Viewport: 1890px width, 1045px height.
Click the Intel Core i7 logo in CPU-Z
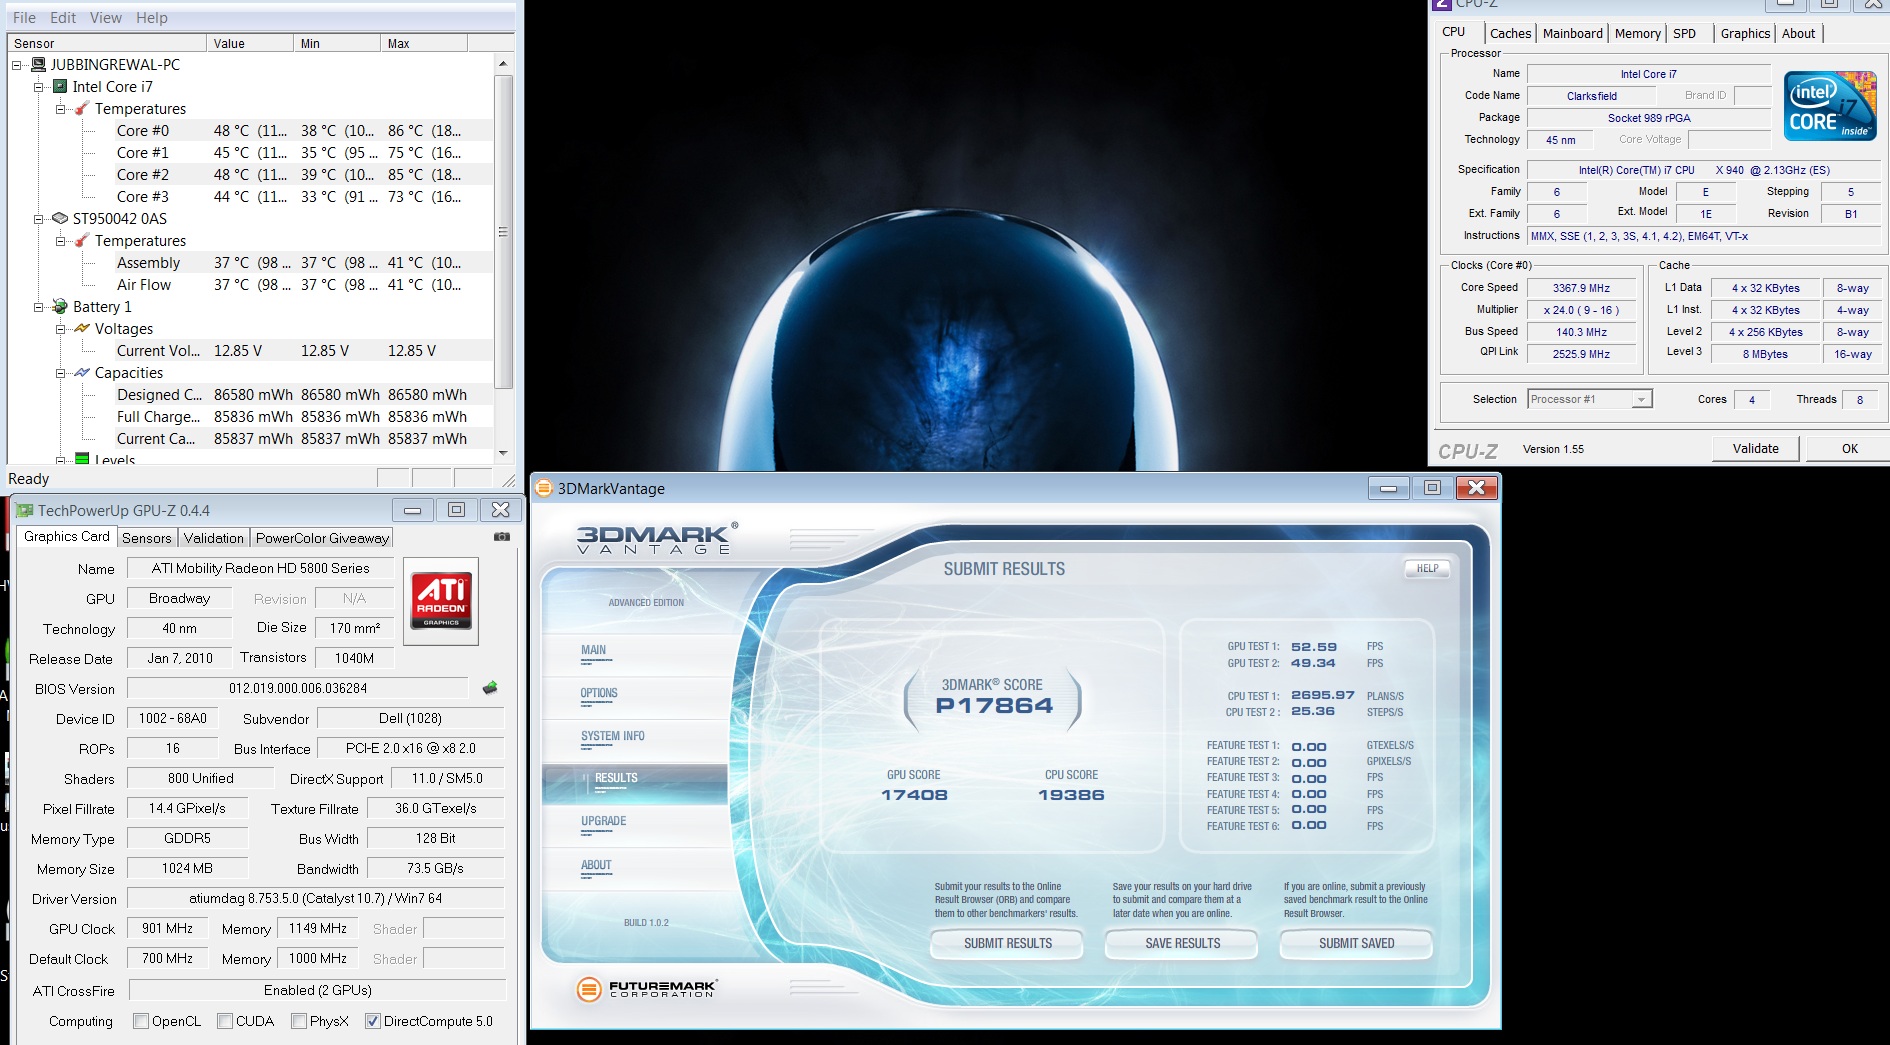click(x=1831, y=105)
